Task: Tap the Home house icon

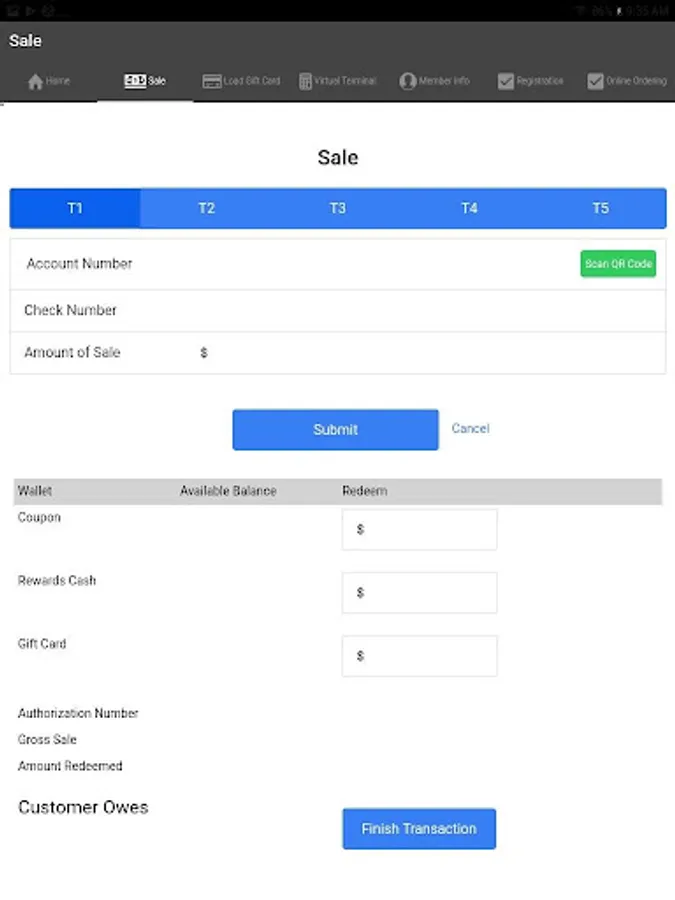Action: point(36,81)
